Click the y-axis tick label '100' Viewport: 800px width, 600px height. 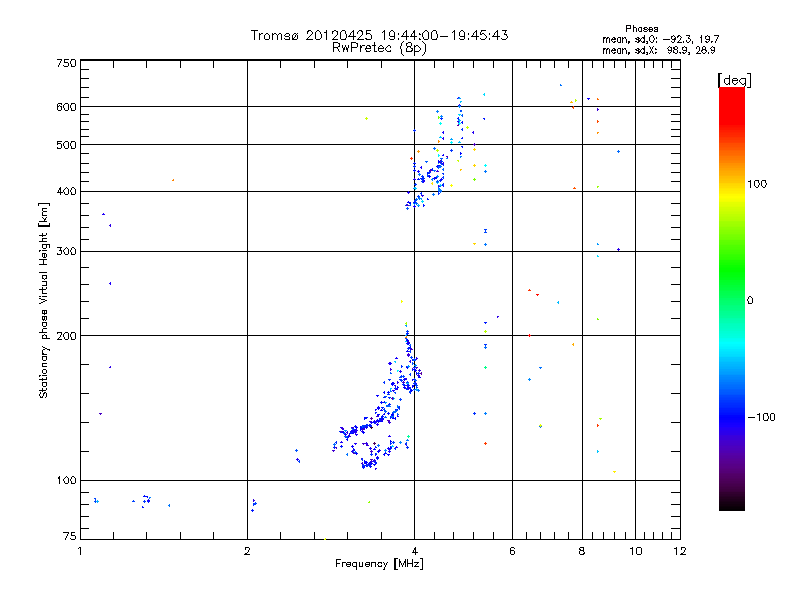[x=66, y=481]
